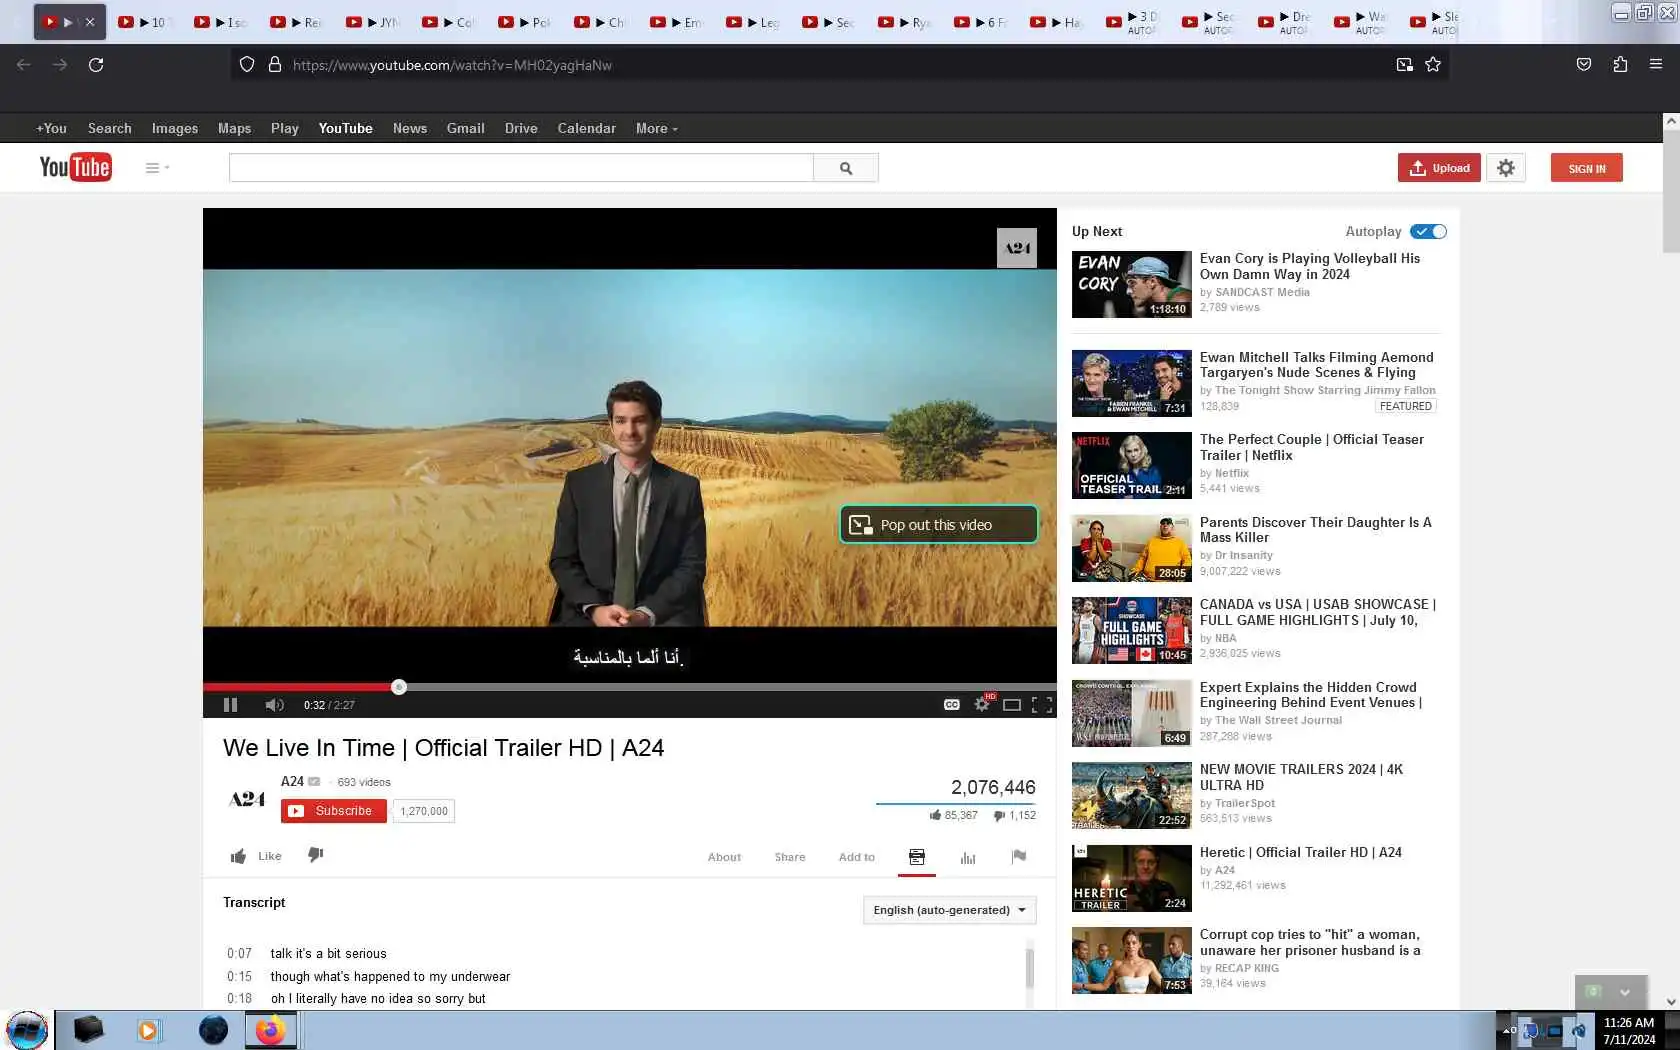This screenshot has width=1680, height=1050.
Task: Open Firefox from the Windows taskbar
Action: [x=270, y=1030]
